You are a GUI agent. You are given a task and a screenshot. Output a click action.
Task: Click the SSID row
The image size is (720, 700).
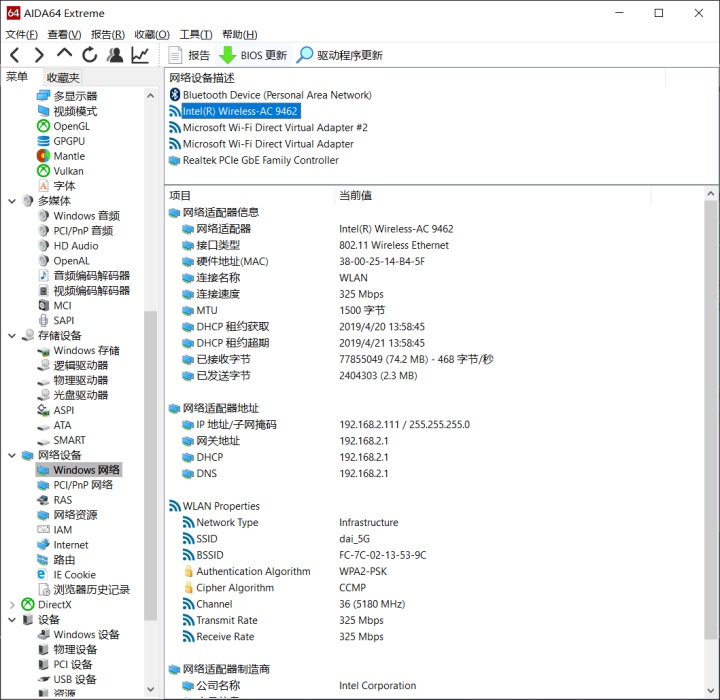click(276, 539)
